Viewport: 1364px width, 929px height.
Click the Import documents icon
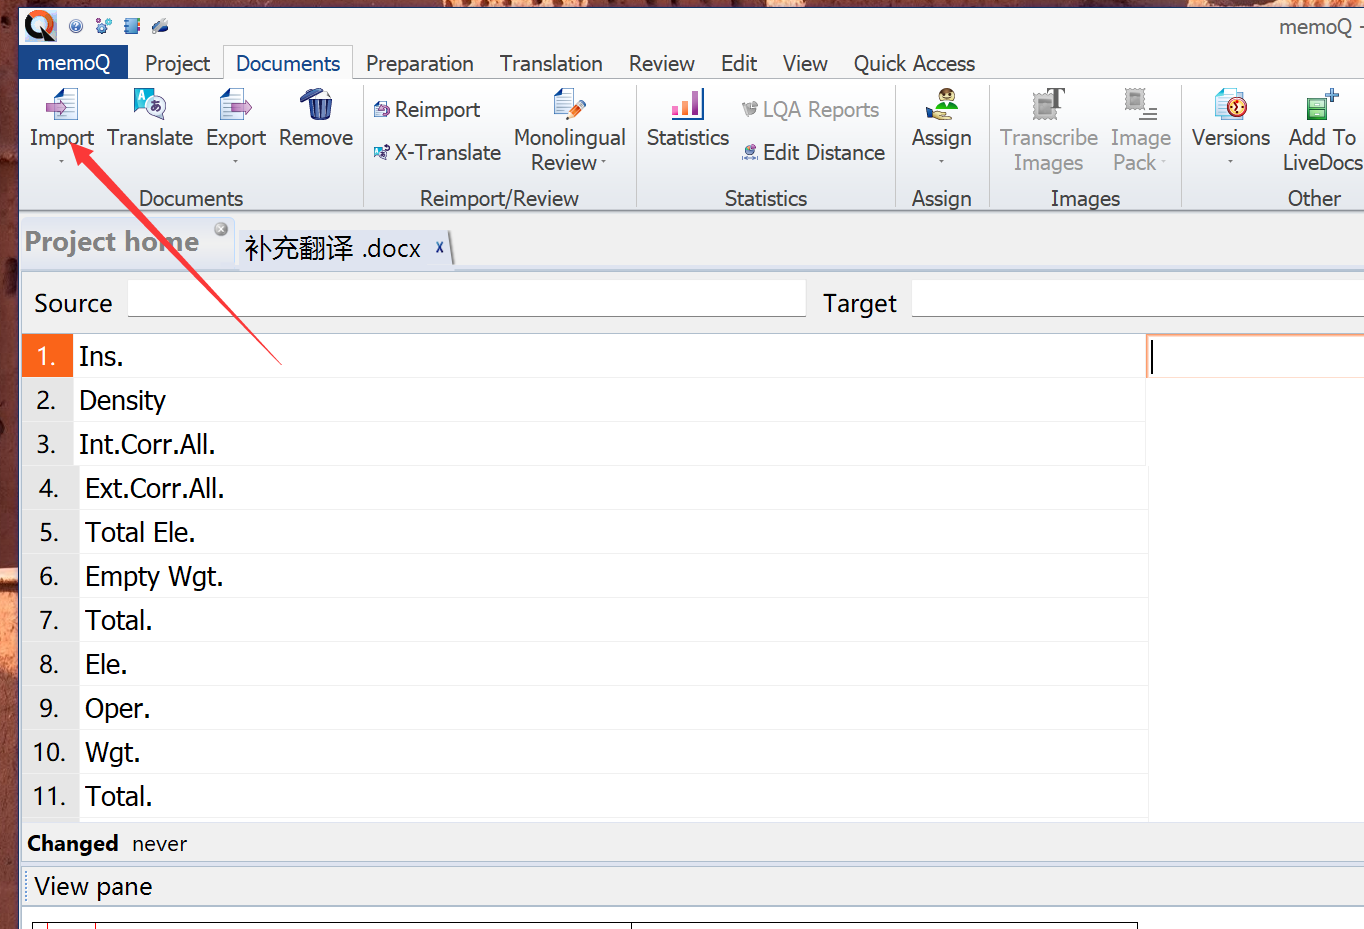coord(61,105)
